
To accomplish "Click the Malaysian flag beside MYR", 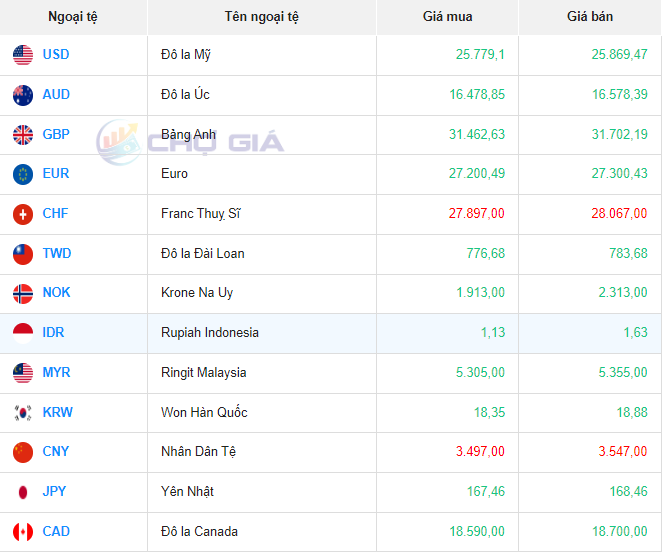I will click(23, 373).
